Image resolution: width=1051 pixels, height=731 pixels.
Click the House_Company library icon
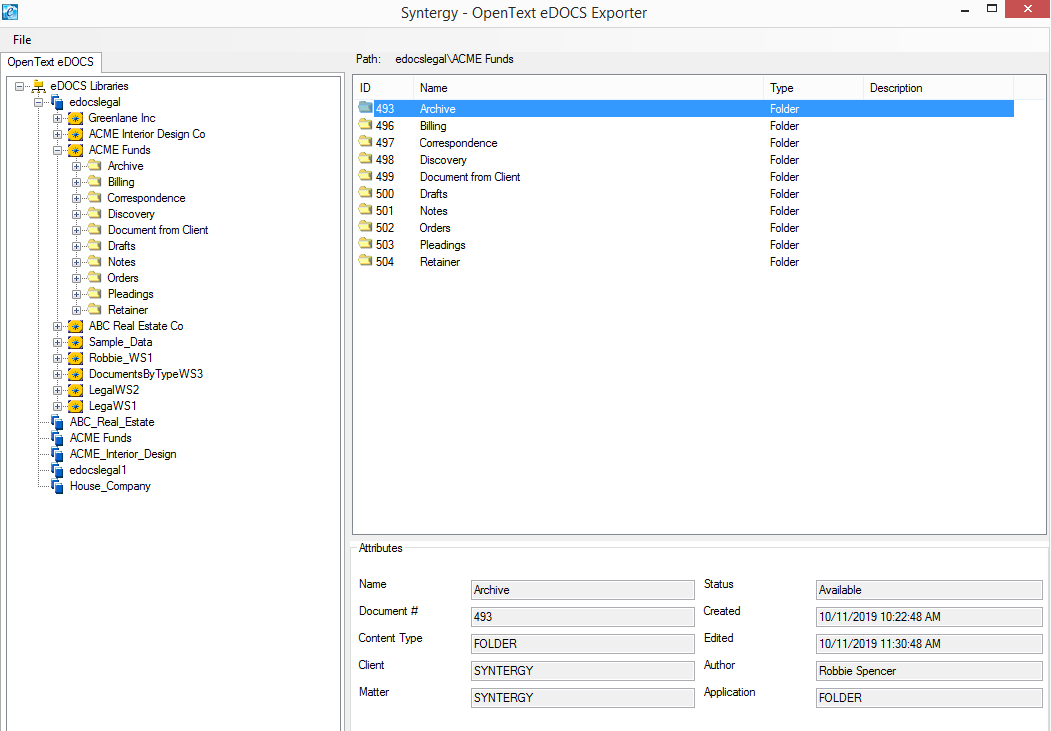click(58, 487)
